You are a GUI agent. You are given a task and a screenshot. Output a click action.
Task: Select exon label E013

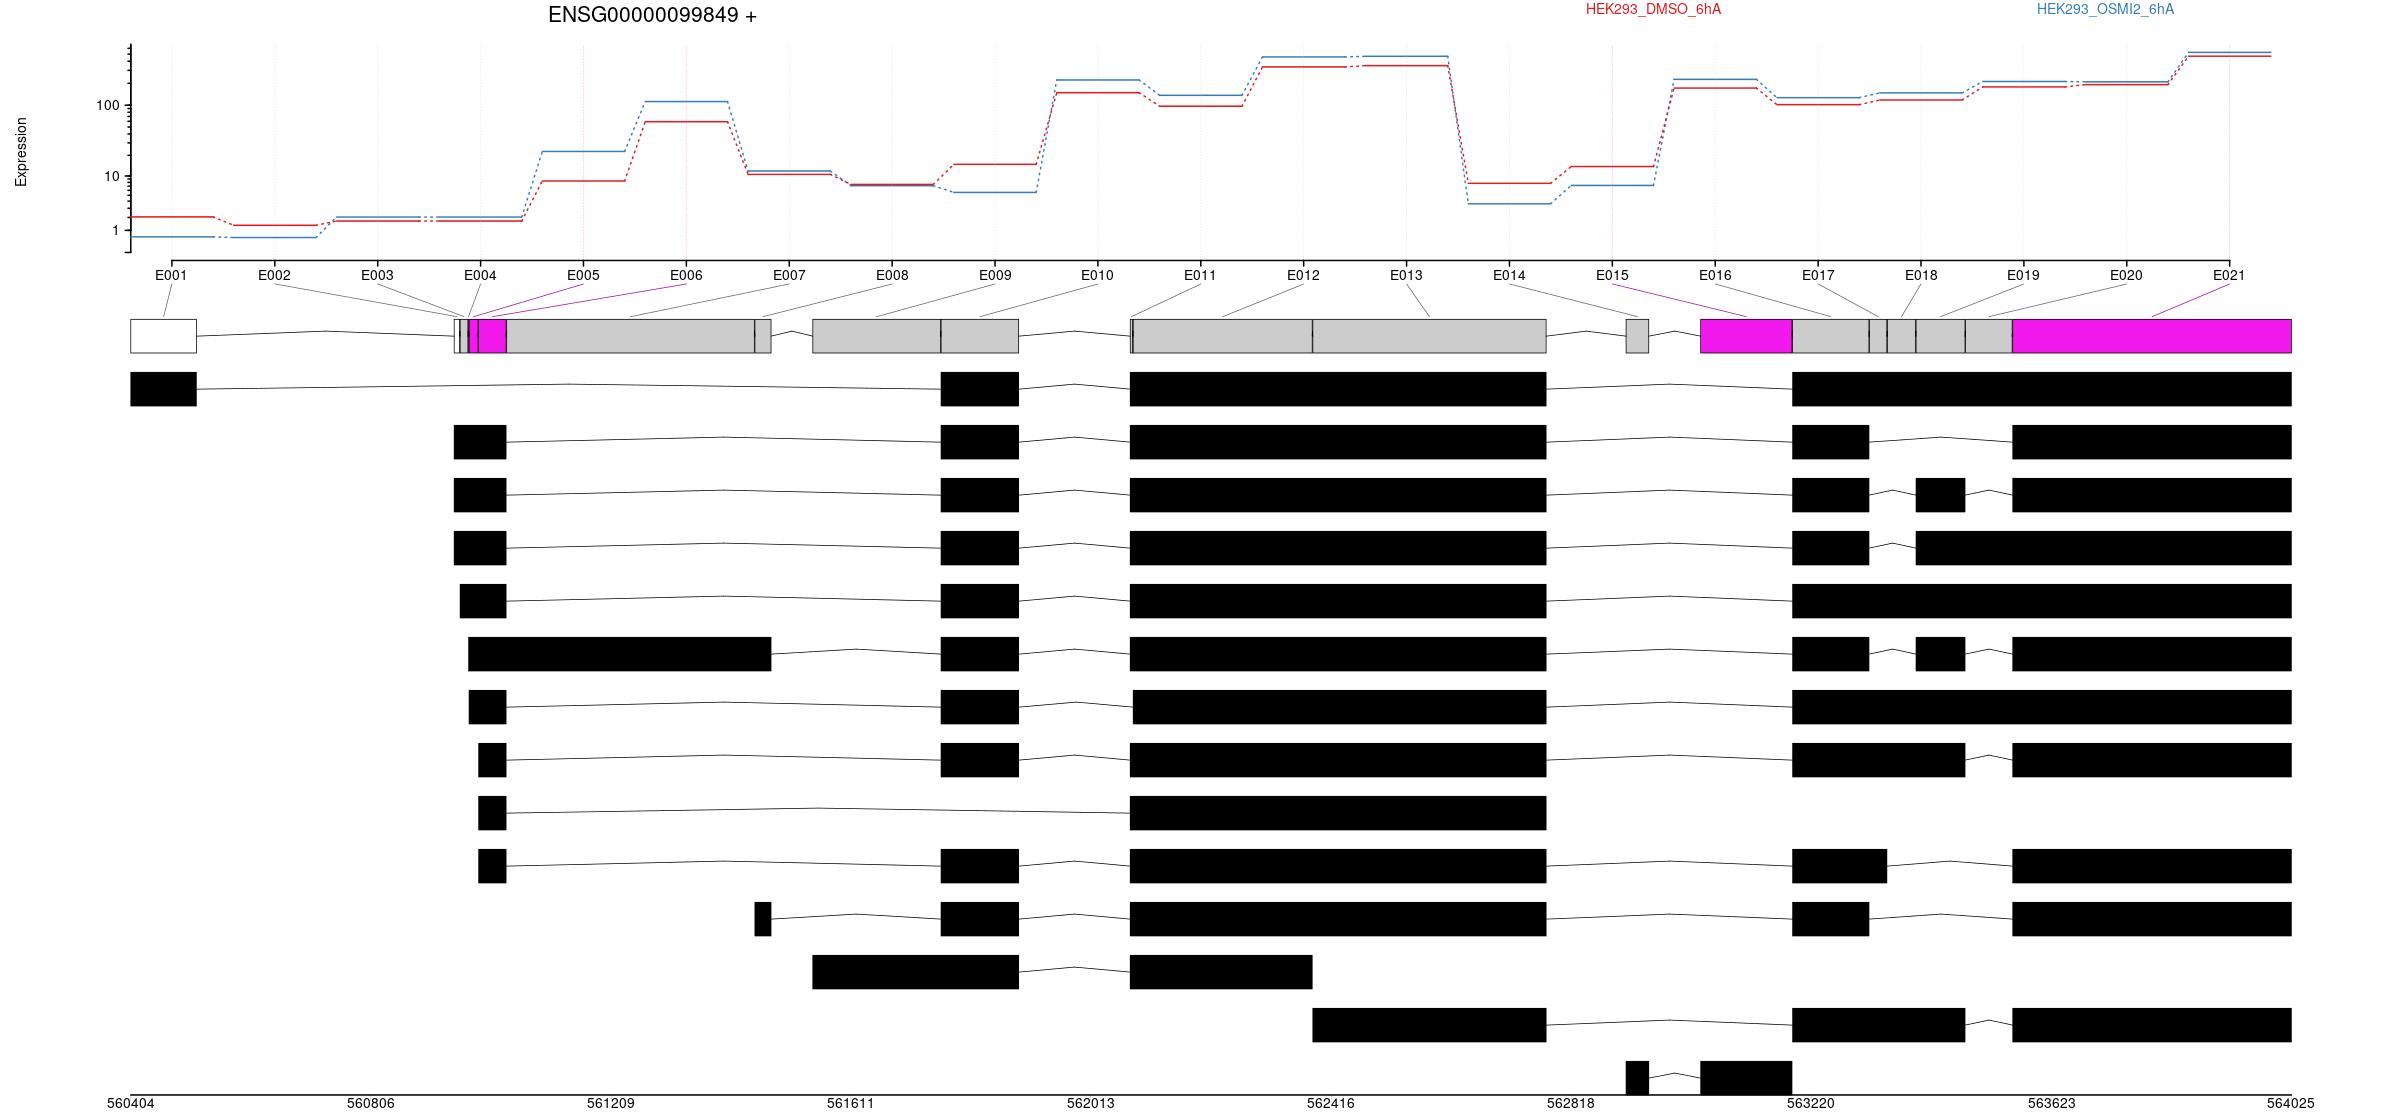click(1406, 275)
